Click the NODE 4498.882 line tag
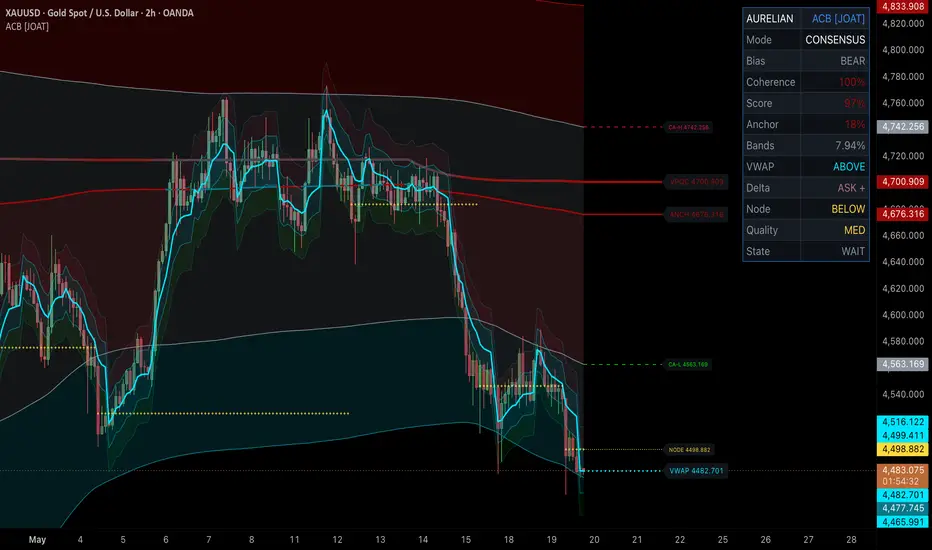This screenshot has height=550, width=932. pyautogui.click(x=689, y=450)
